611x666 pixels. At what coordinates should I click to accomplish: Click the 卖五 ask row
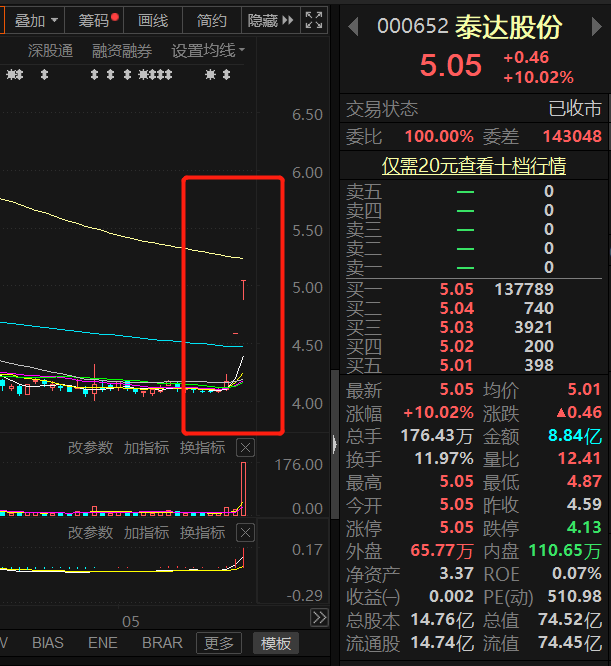click(x=474, y=192)
